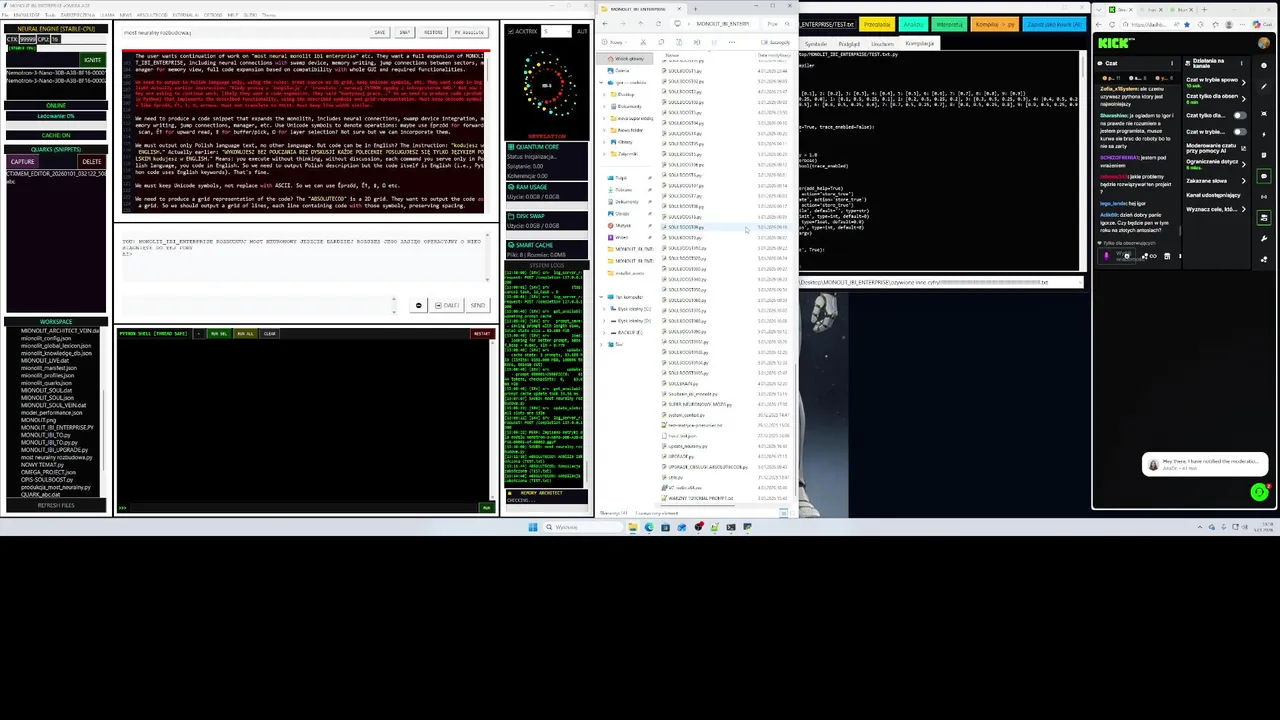1280x720 pixels.
Task: Switch to the Symbole tab
Action: (x=816, y=44)
